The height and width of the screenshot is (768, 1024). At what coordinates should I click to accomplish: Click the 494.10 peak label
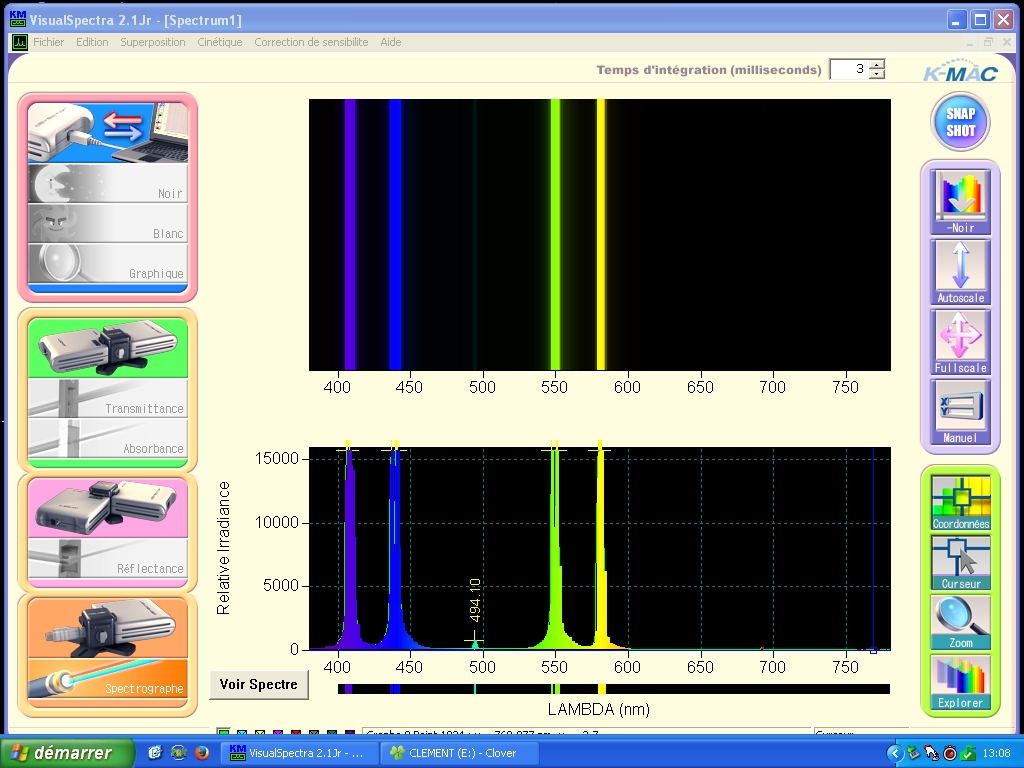pos(475,600)
